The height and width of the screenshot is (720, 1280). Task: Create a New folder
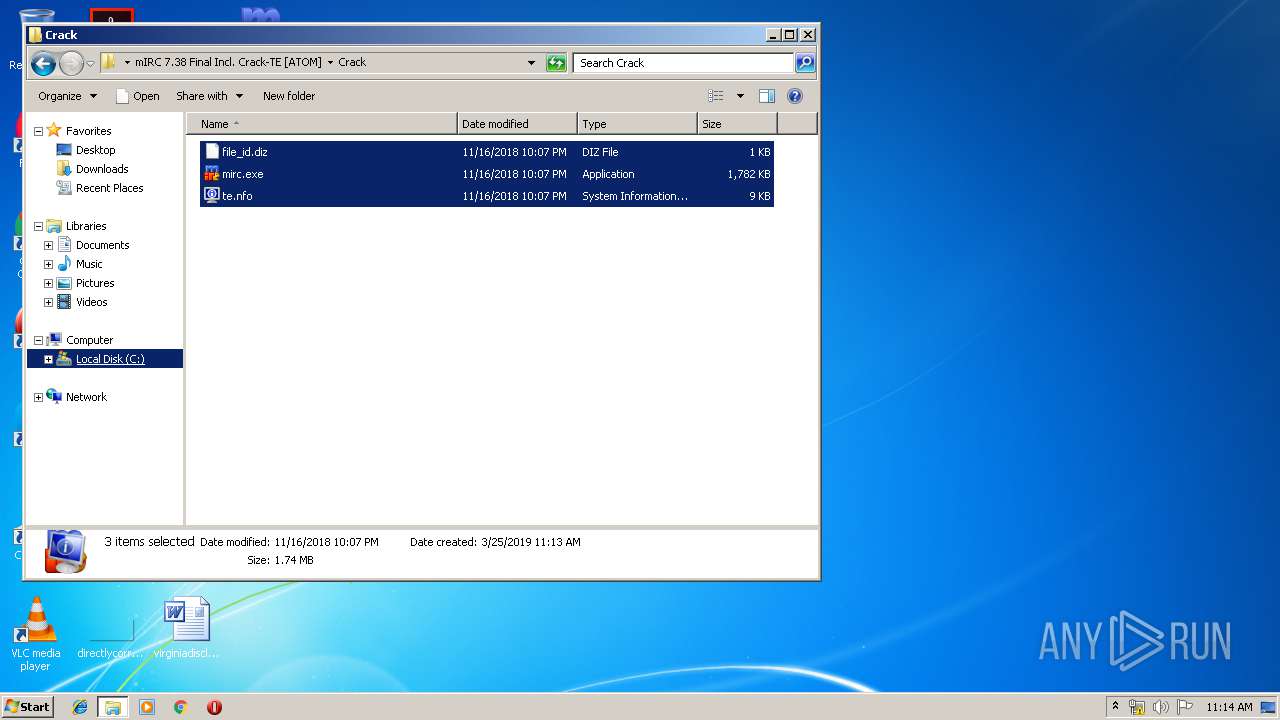click(x=289, y=96)
